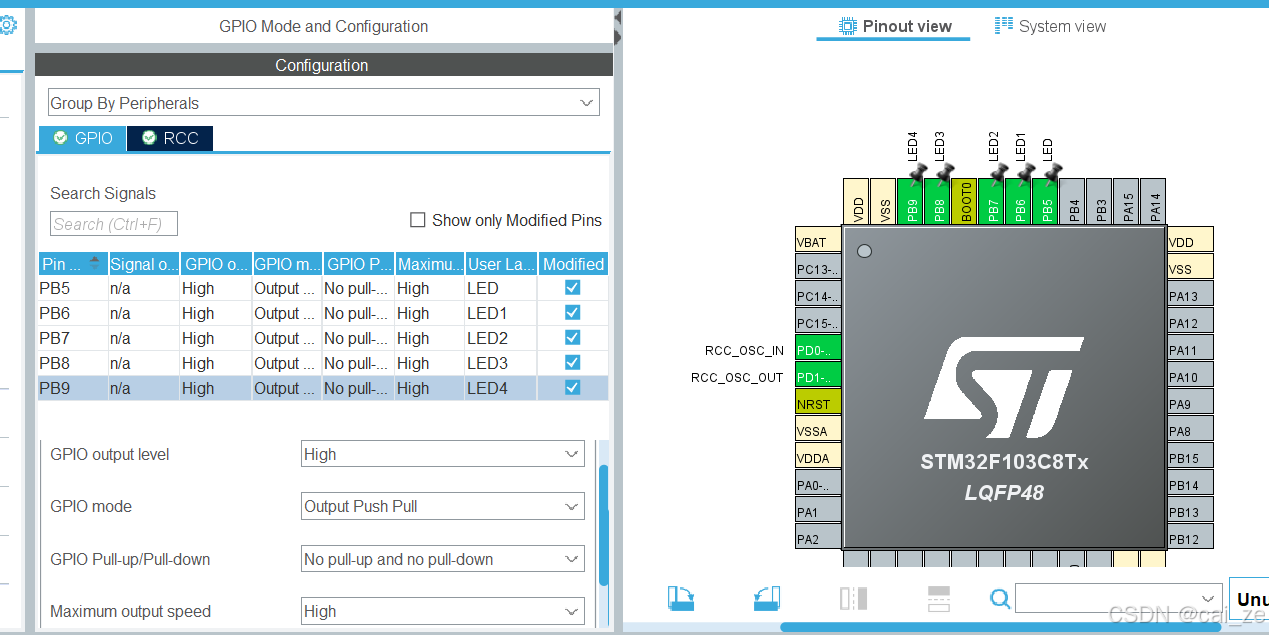Rotate the chip counter-clockwise with toolbar icon
The image size is (1269, 636).
(x=767, y=598)
